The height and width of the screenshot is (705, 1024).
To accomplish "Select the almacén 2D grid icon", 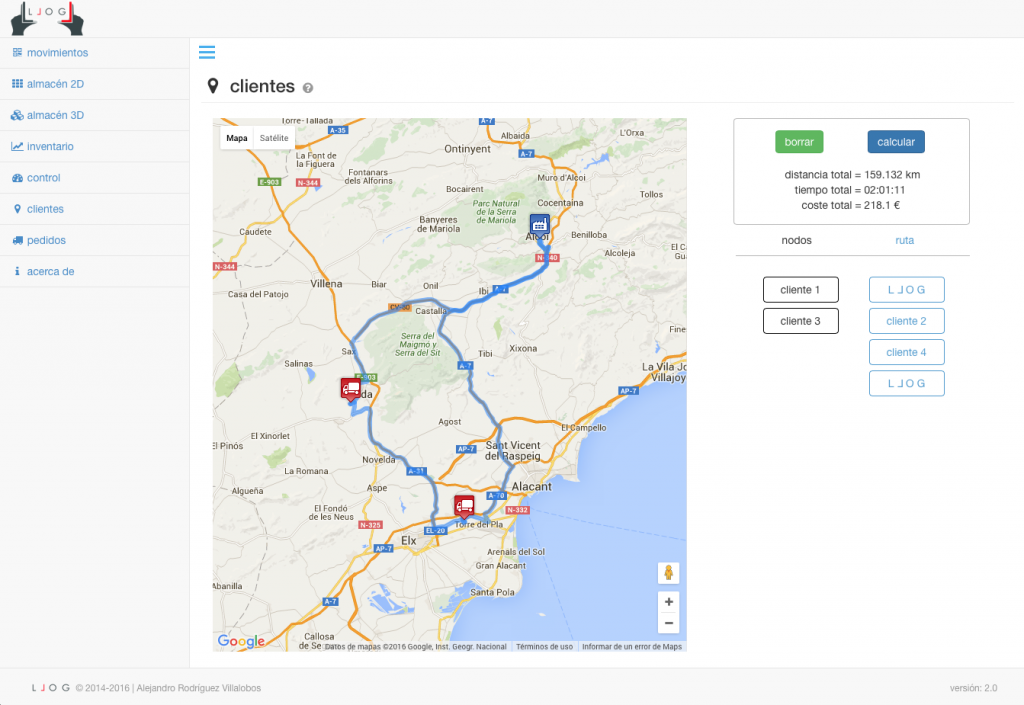I will 16,84.
